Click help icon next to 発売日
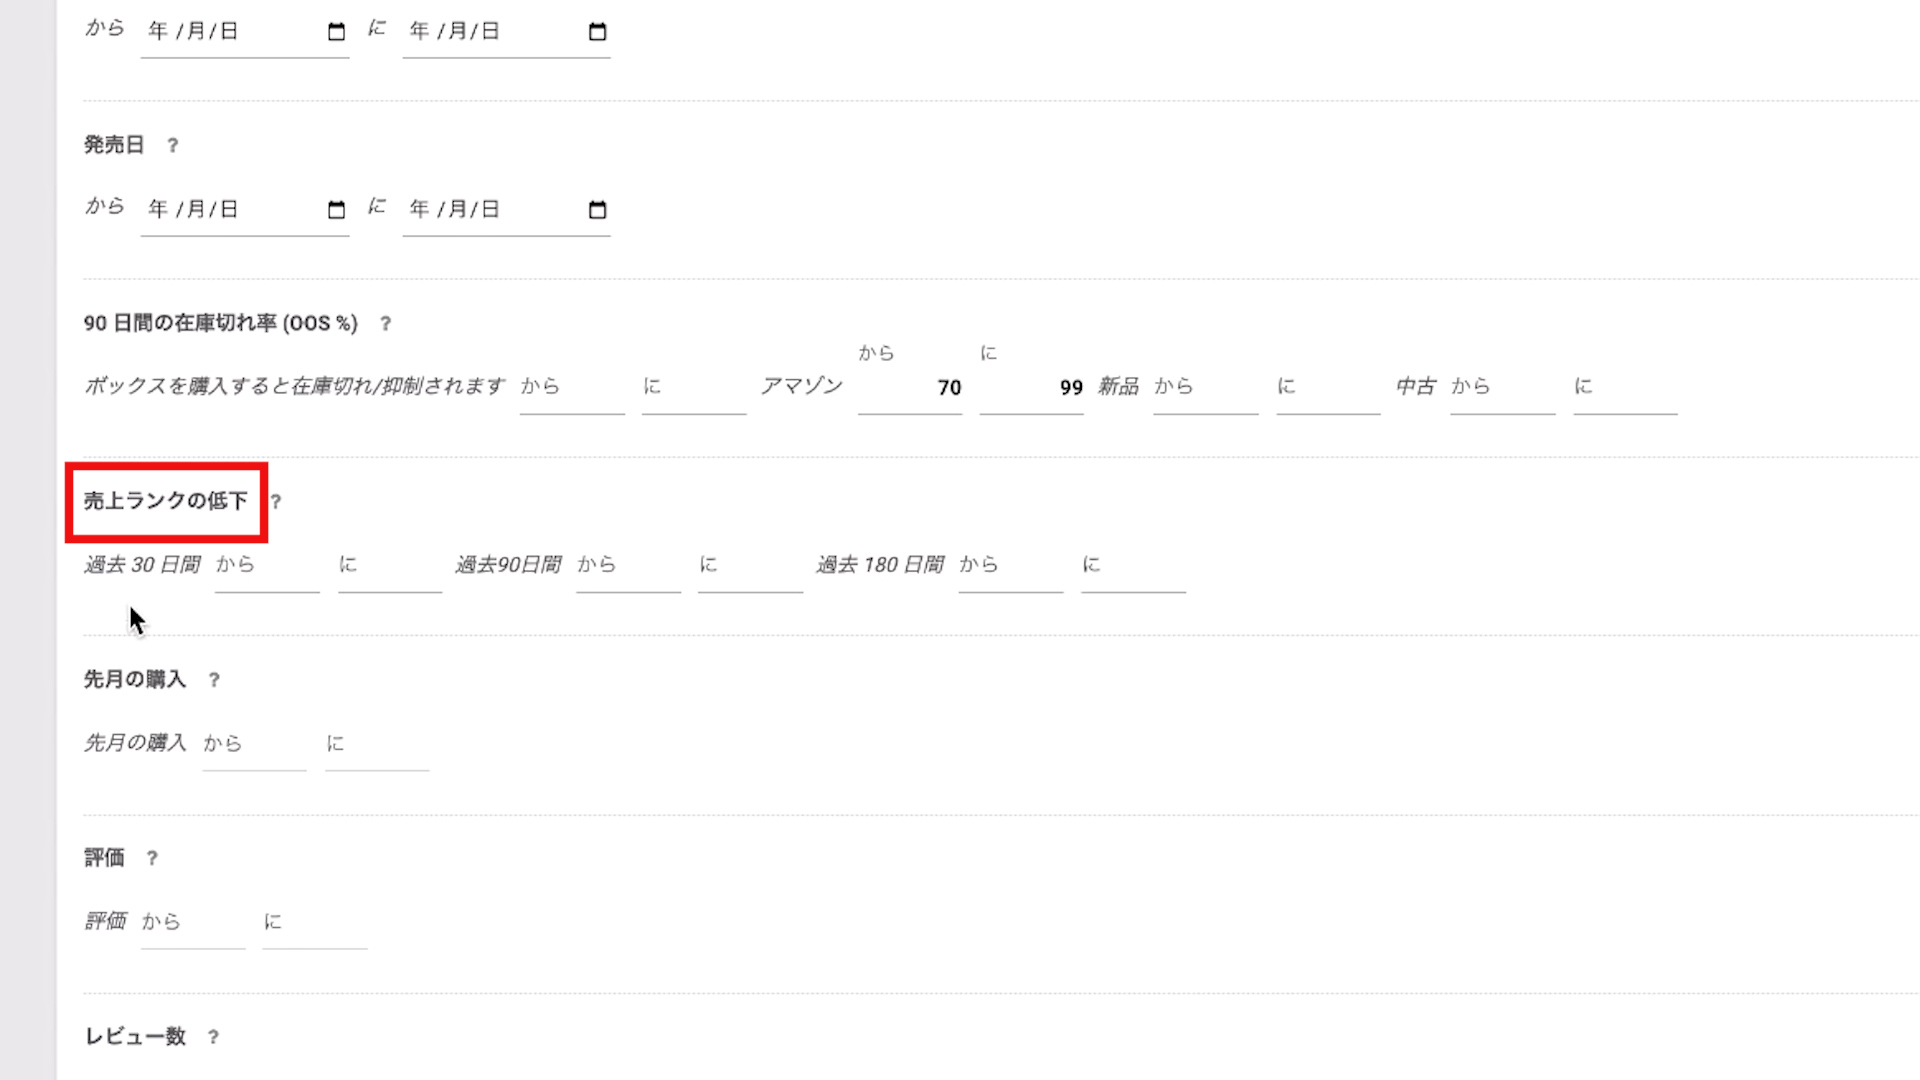 172,146
